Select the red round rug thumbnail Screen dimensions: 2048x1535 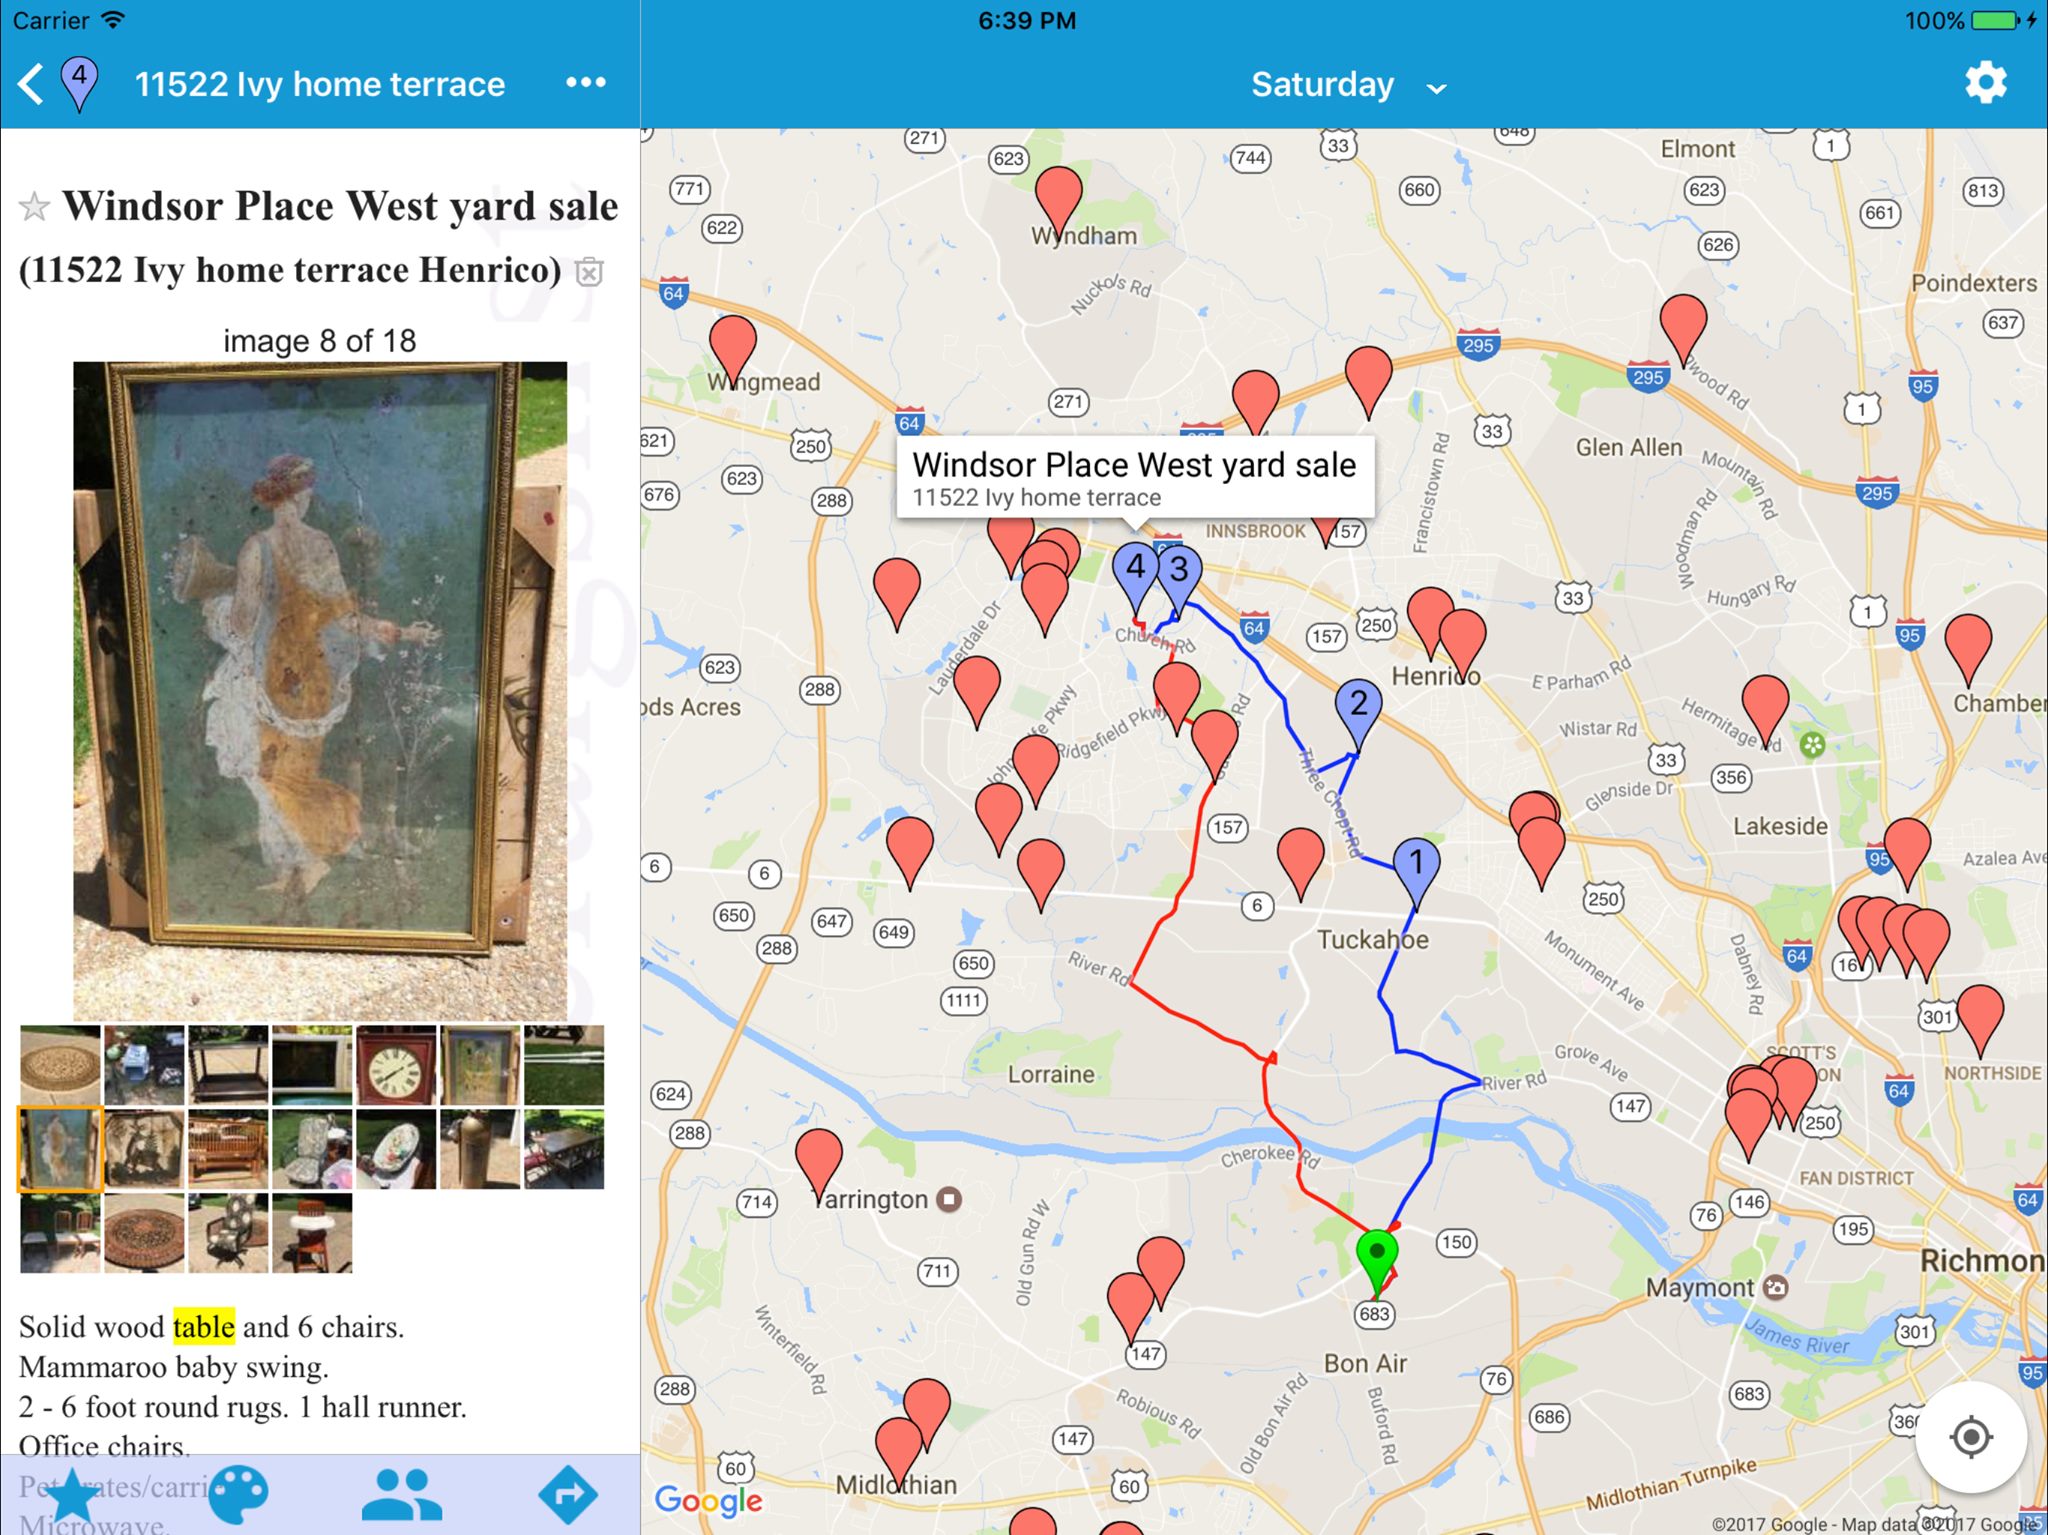[144, 1233]
